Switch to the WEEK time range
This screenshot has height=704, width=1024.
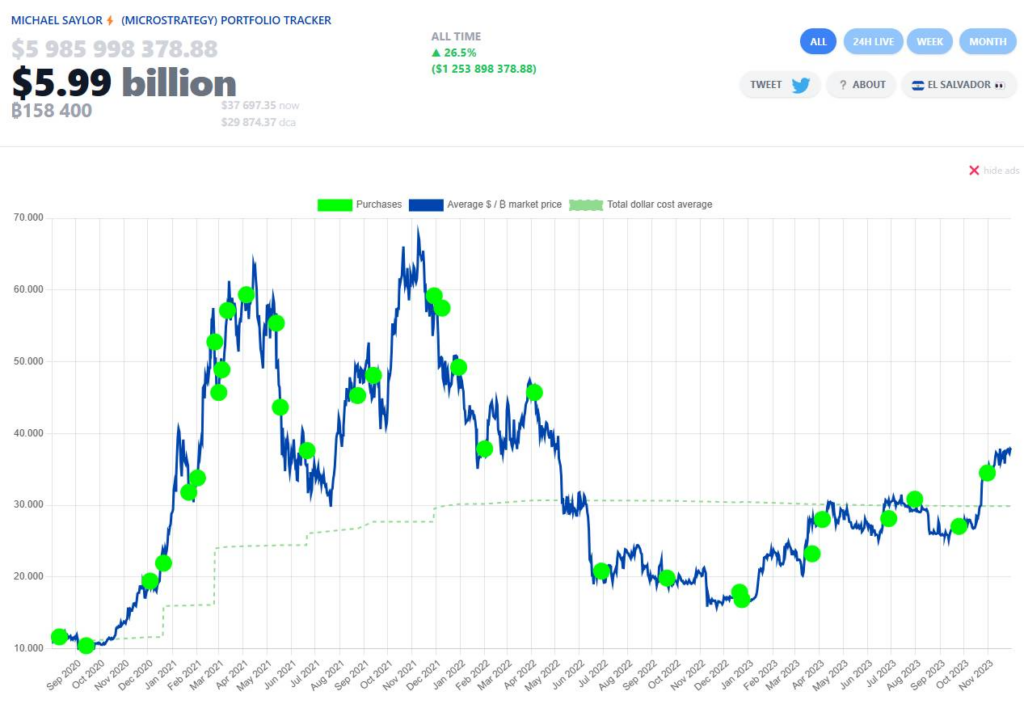931,42
